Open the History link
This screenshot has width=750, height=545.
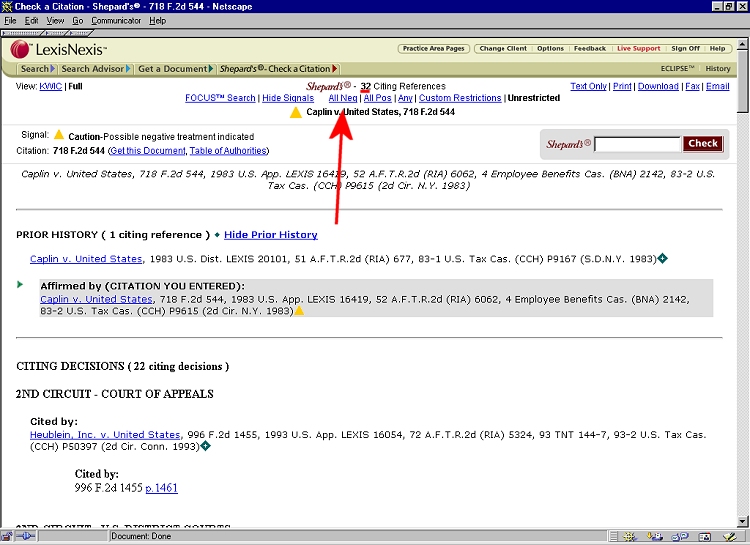coord(717,69)
